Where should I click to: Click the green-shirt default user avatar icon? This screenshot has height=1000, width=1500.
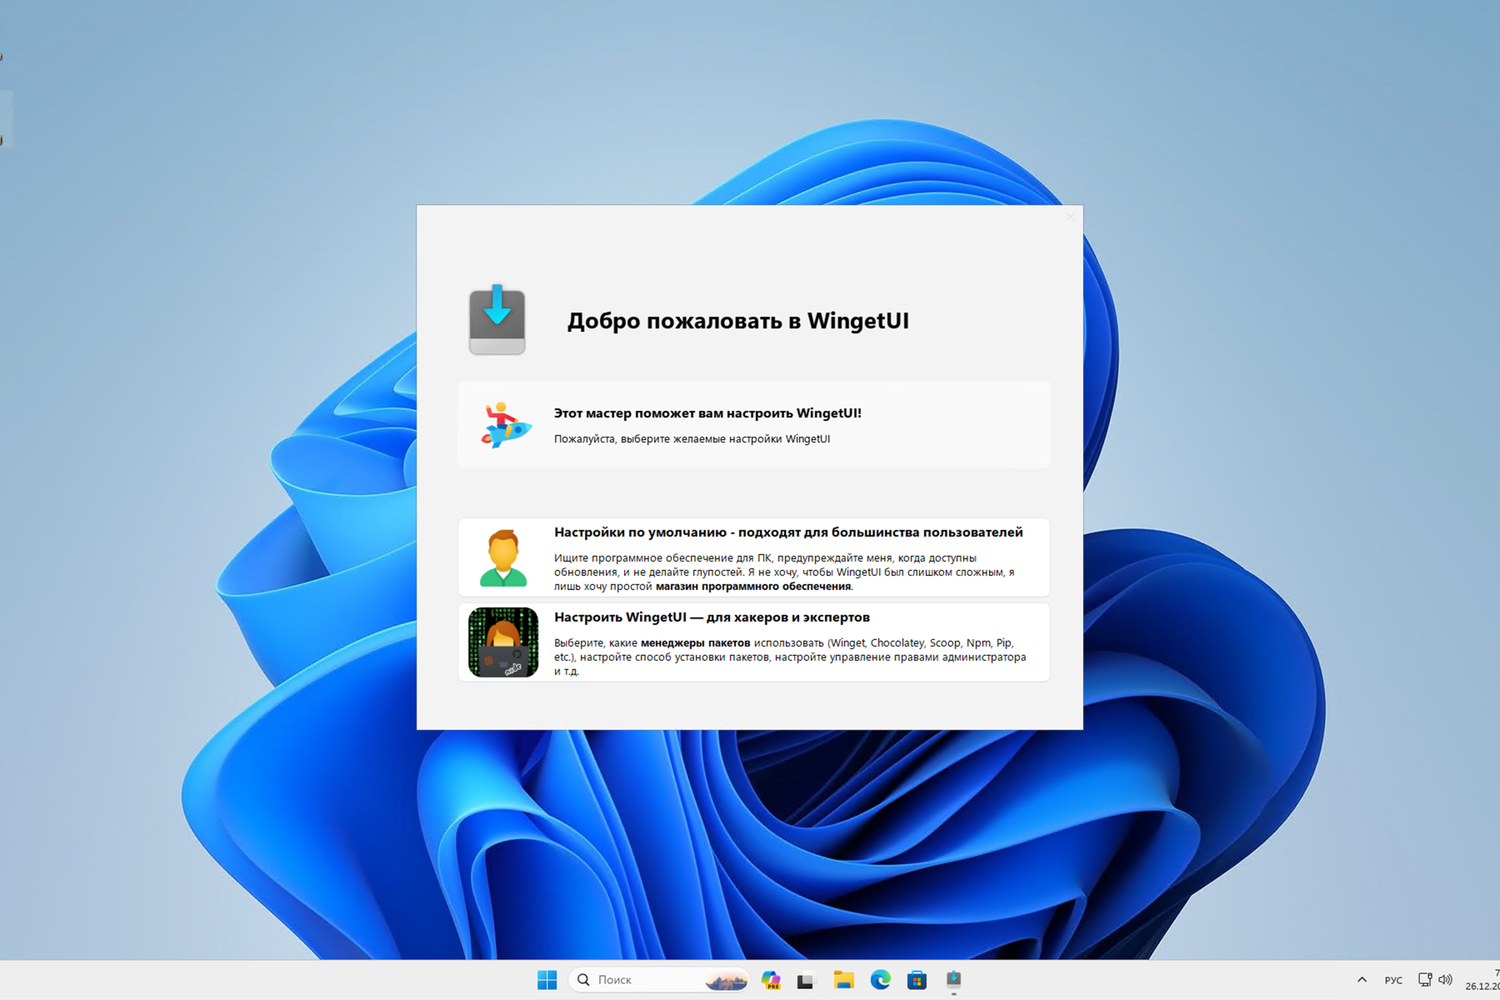(503, 557)
